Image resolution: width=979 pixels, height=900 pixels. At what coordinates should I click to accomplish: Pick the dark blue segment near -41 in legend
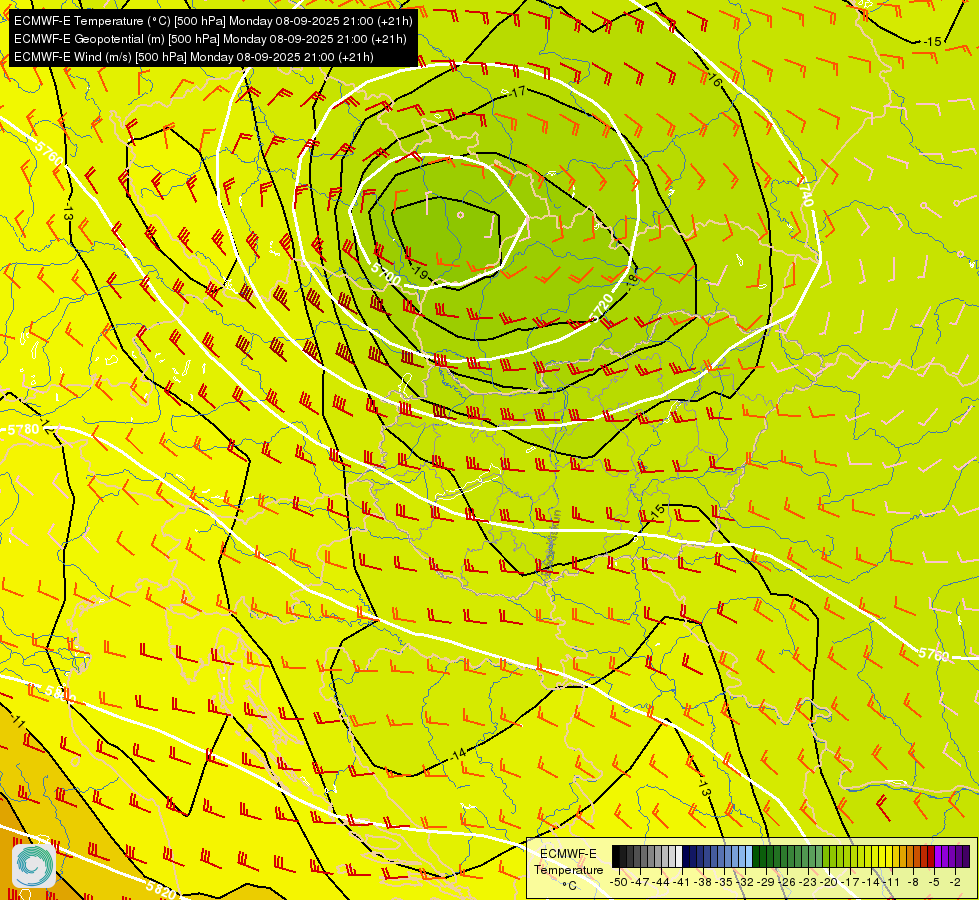point(687,857)
